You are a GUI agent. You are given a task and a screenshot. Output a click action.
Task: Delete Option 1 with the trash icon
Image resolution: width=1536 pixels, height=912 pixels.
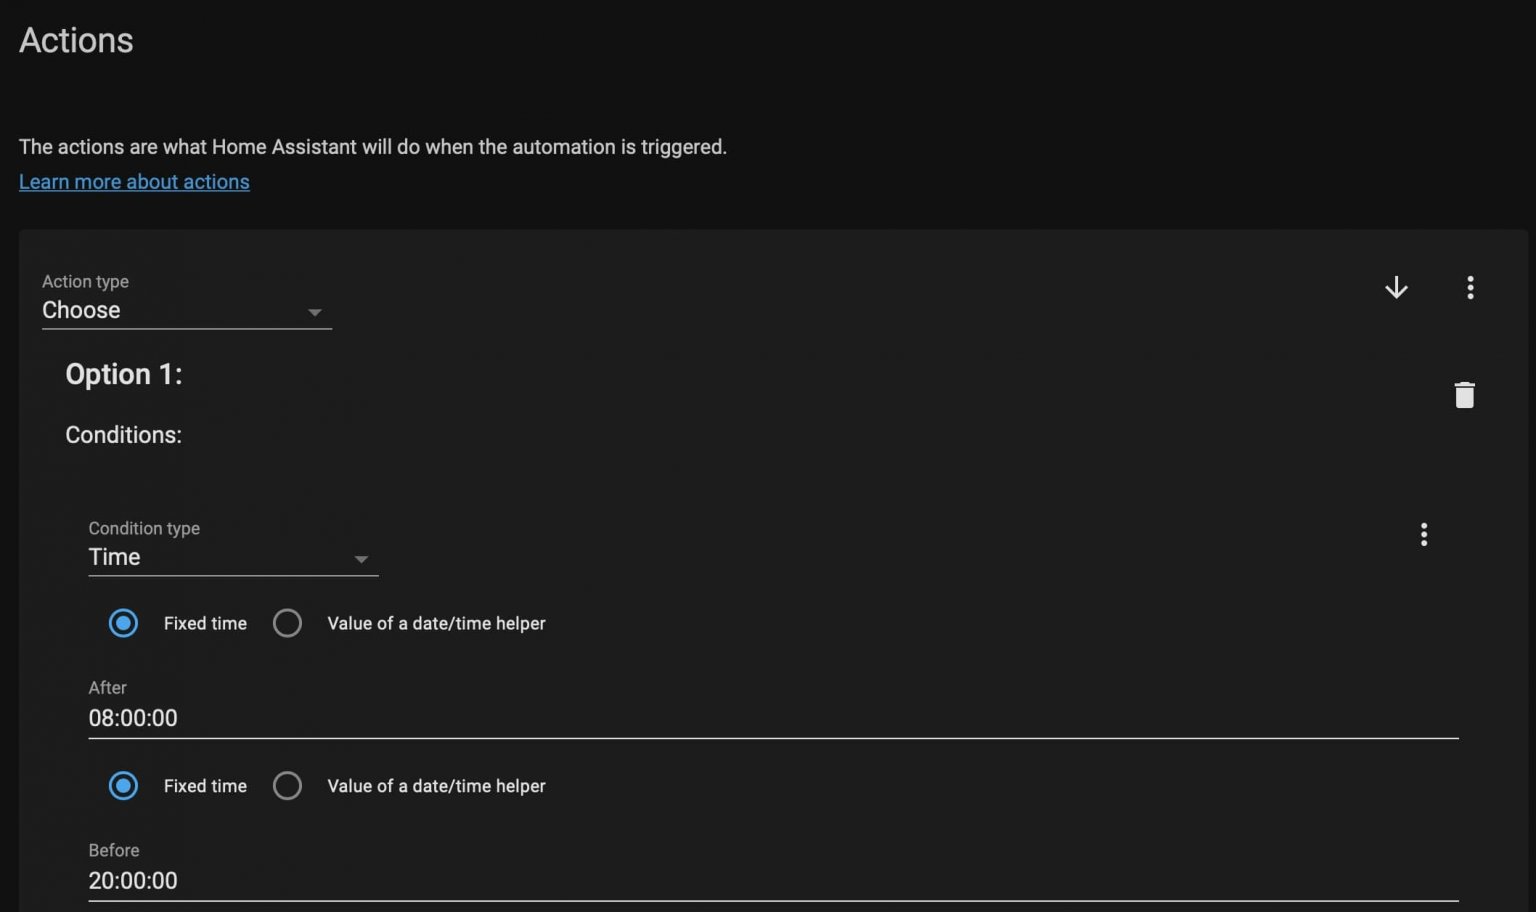1464,395
